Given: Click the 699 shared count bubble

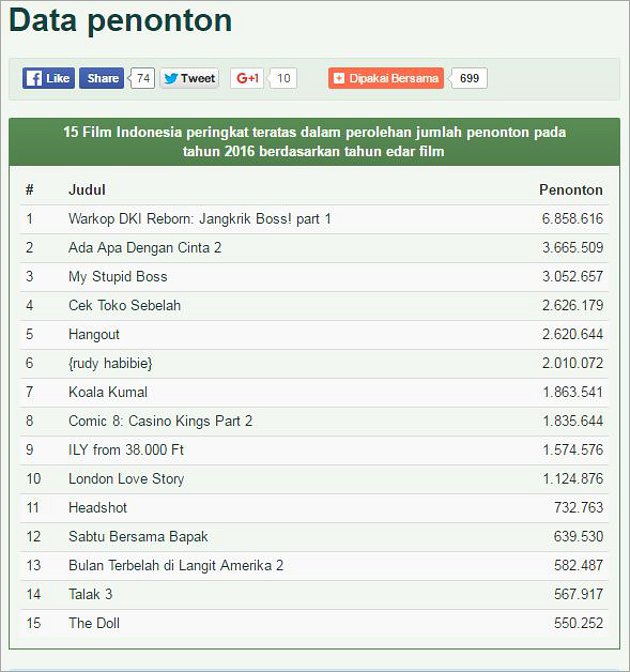Looking at the screenshot, I should pos(469,78).
